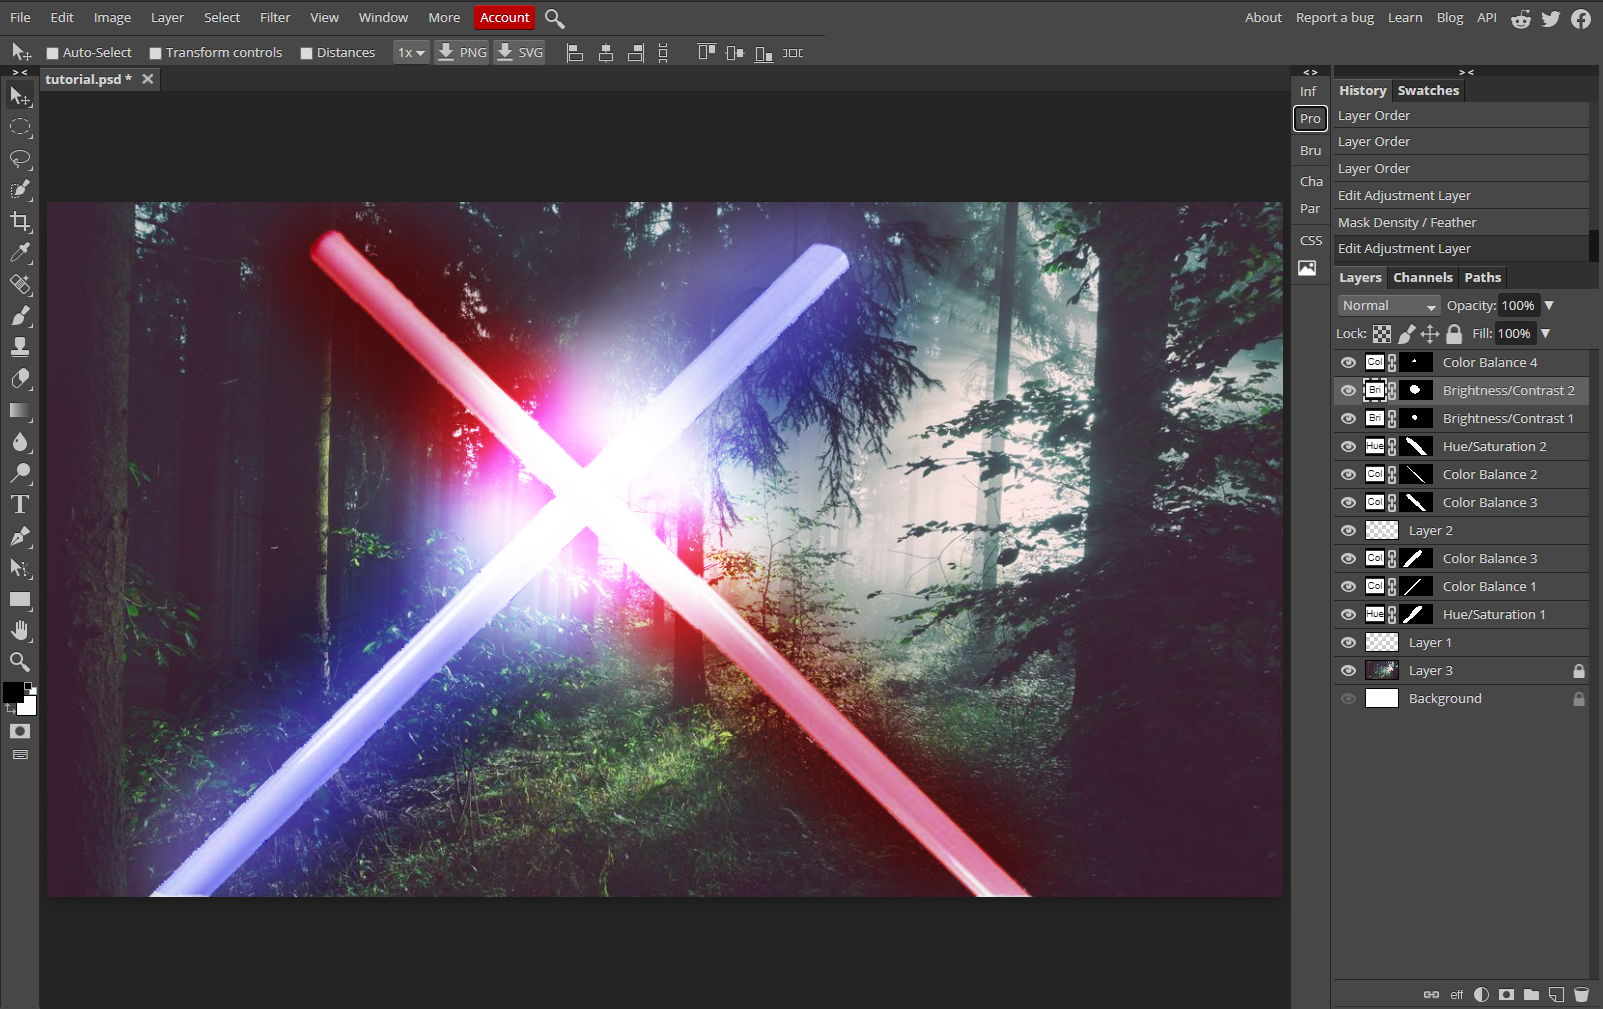Switch to the Swatches tab
Viewport: 1603px width, 1009px height.
pyautogui.click(x=1428, y=91)
